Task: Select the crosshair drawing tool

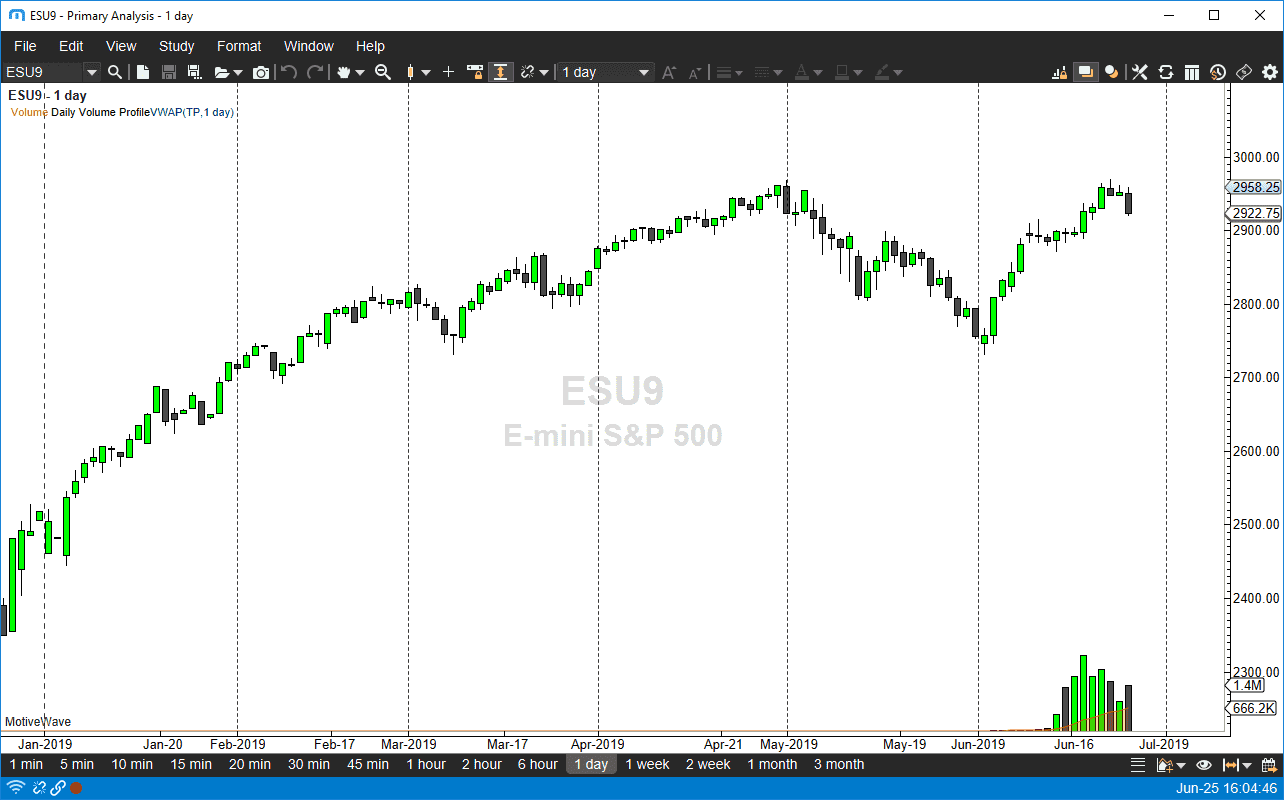Action: [448, 72]
